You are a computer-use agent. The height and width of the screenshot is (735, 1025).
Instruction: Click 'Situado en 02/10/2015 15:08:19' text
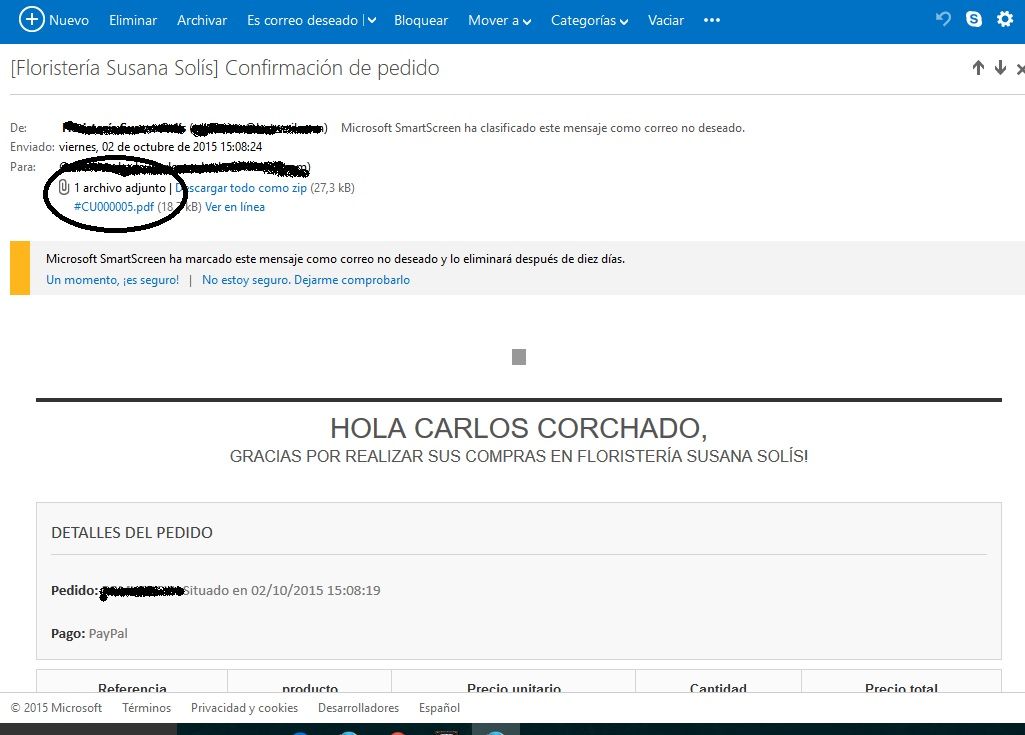tap(282, 590)
